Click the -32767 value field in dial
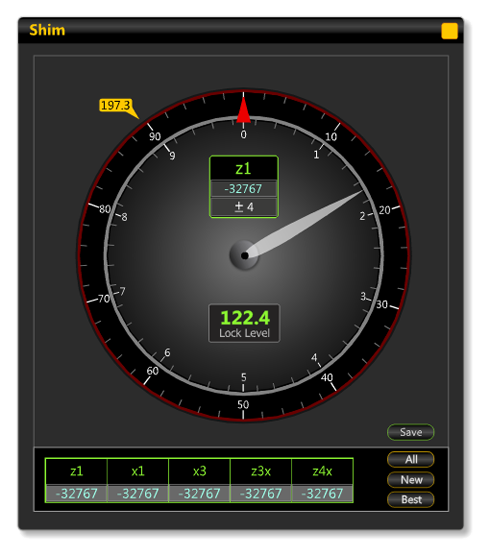This screenshot has height=555, width=490. coord(244,189)
